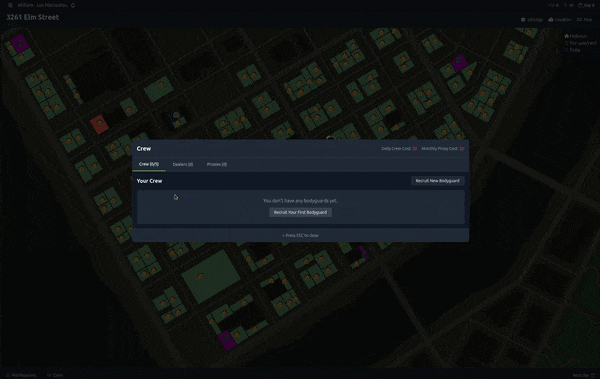Image resolution: width=600 pixels, height=379 pixels.
Task: Select the large green park lot
Action: [x=211, y=276]
